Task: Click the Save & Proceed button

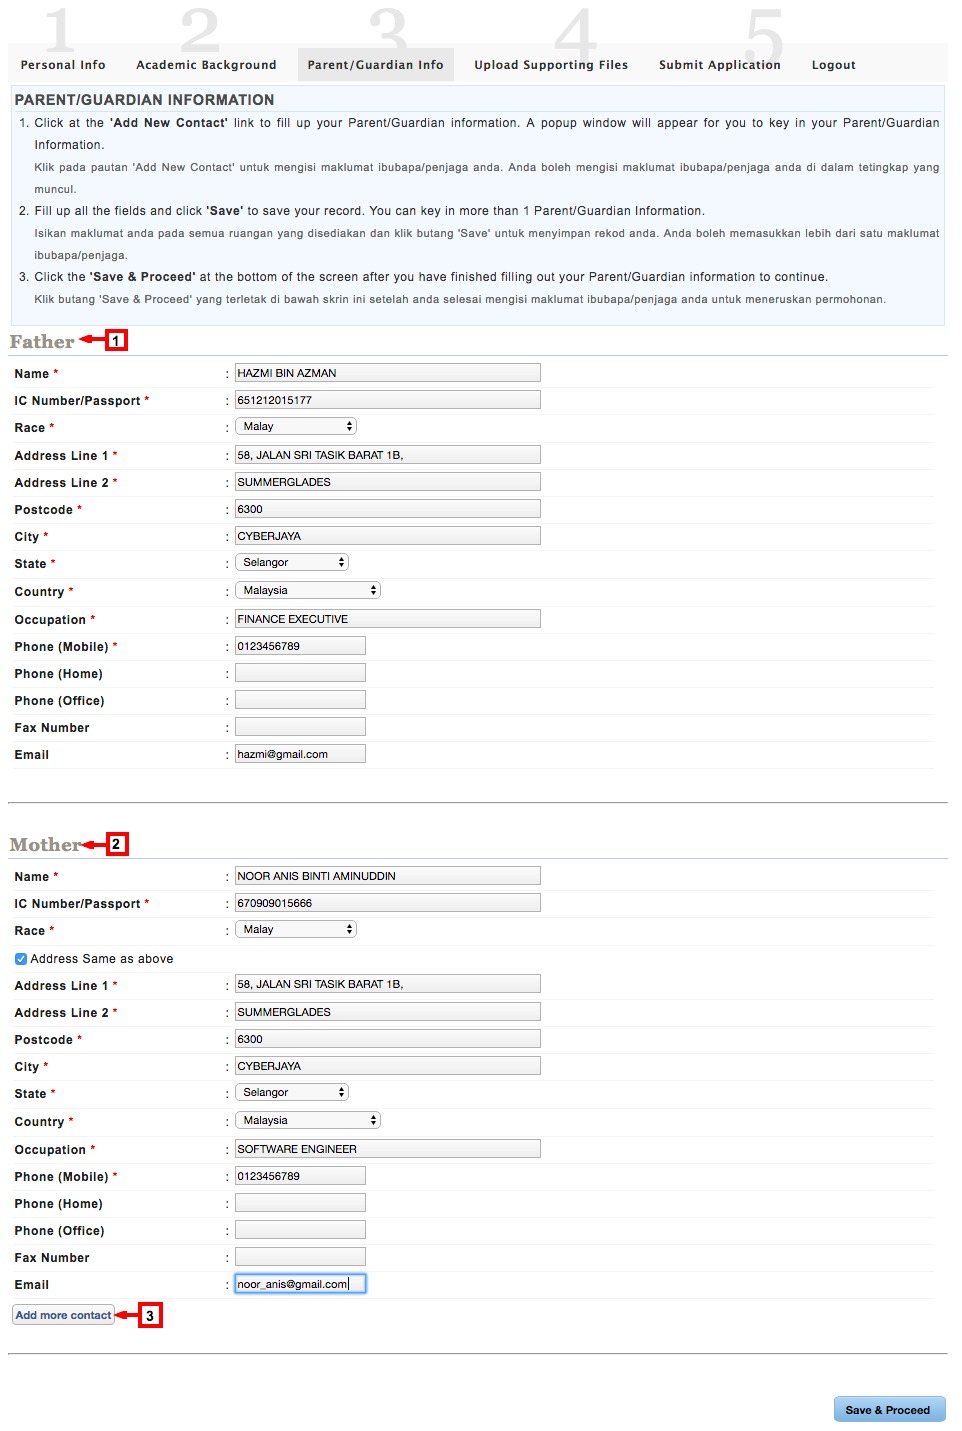Action: pos(888,1410)
